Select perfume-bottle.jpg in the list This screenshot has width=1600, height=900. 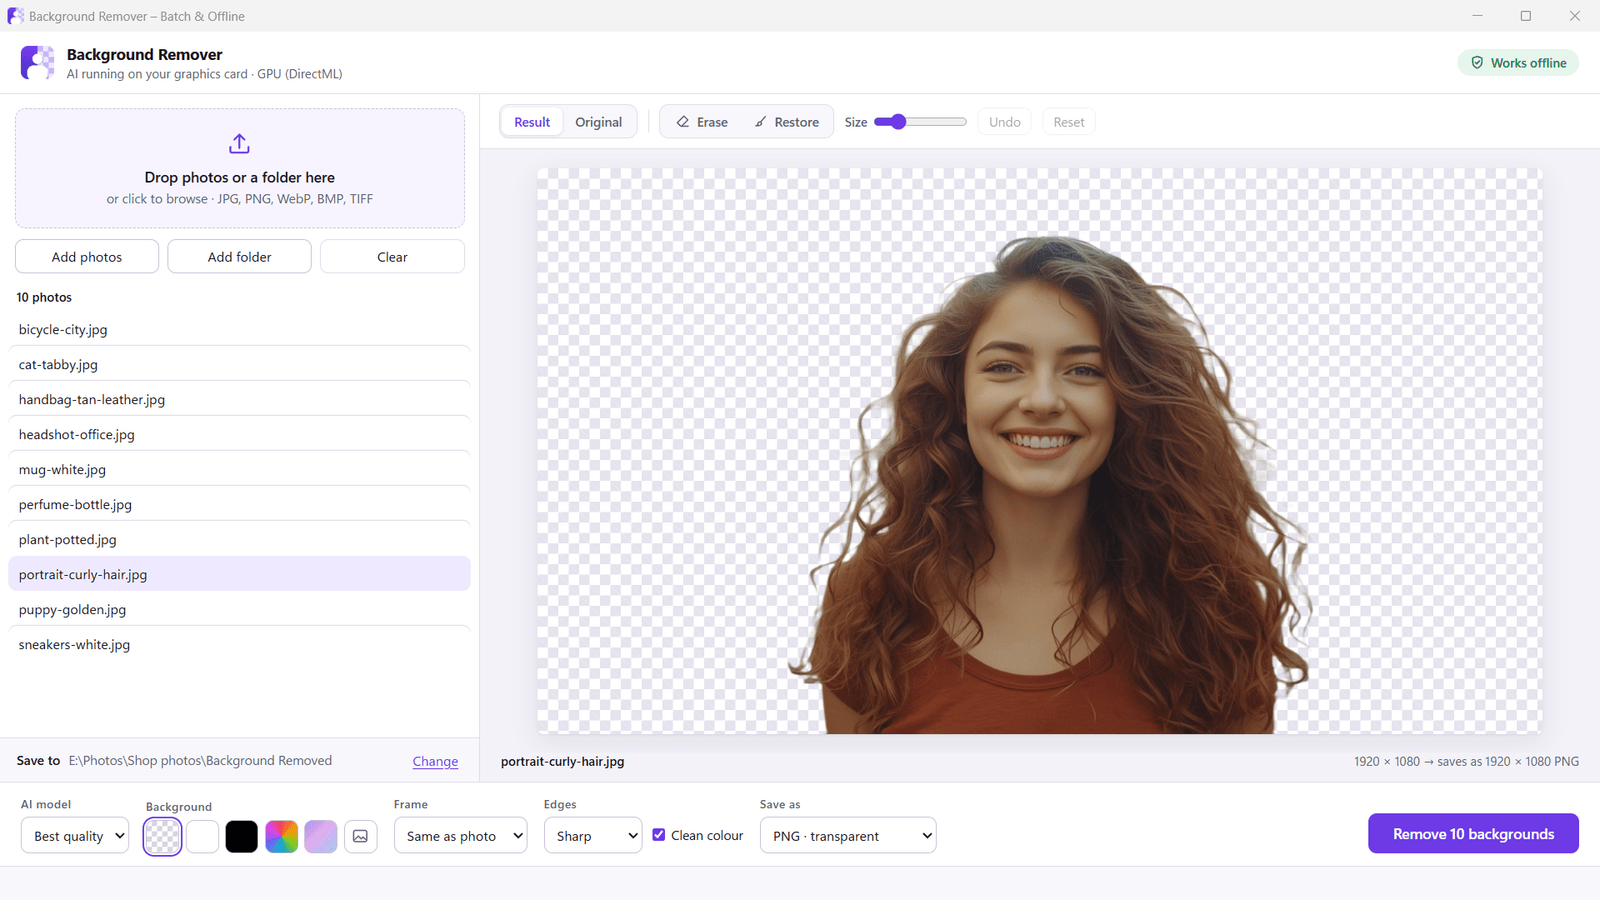click(239, 504)
